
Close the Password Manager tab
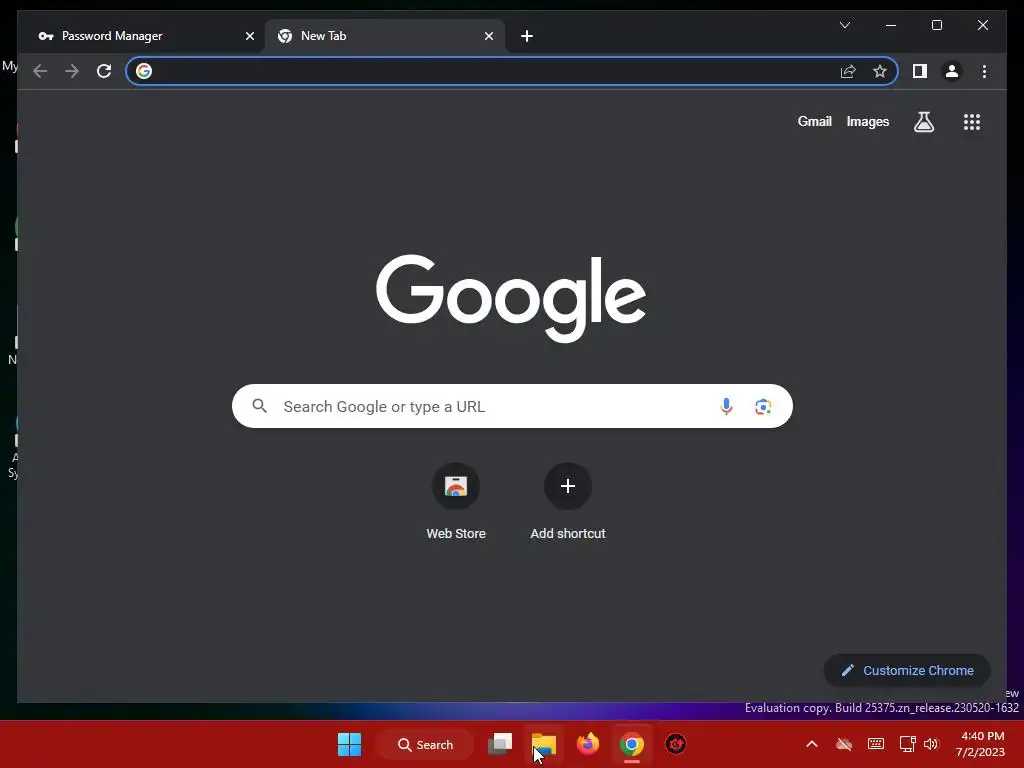point(249,36)
